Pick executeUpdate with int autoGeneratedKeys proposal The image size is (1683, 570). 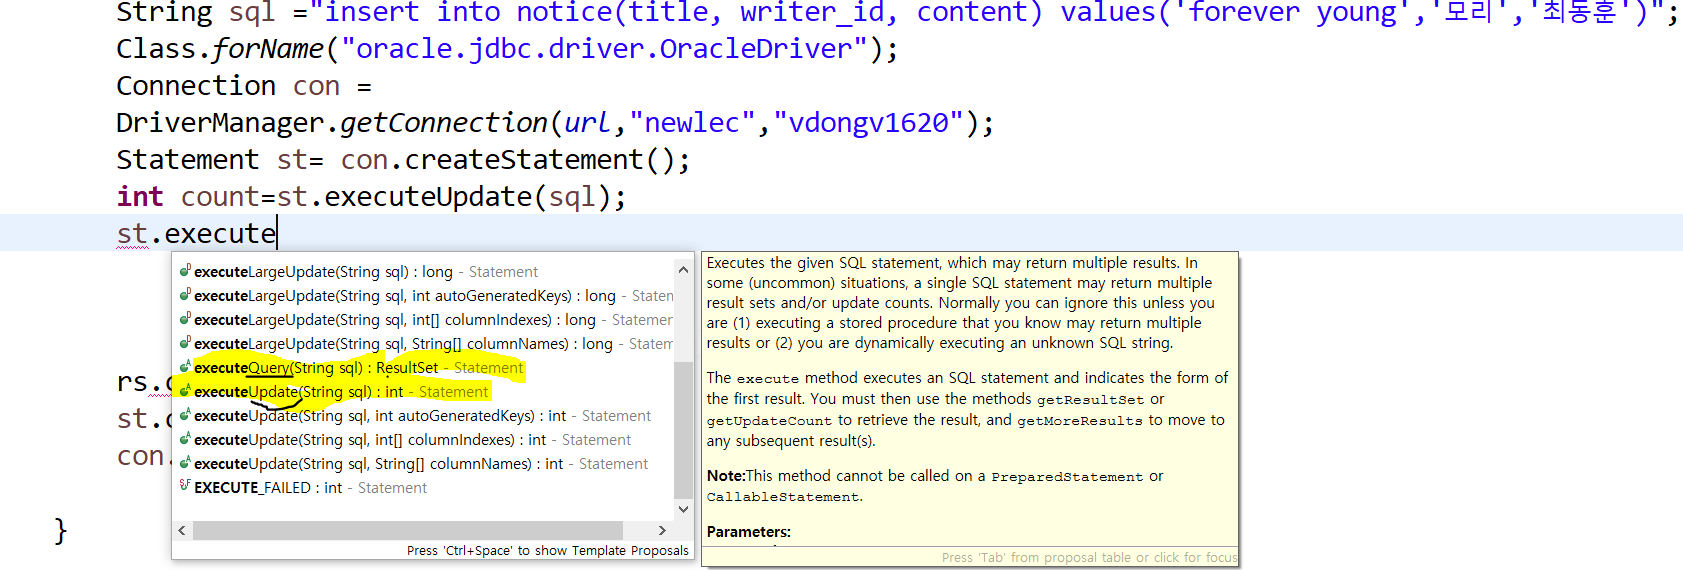point(424,416)
